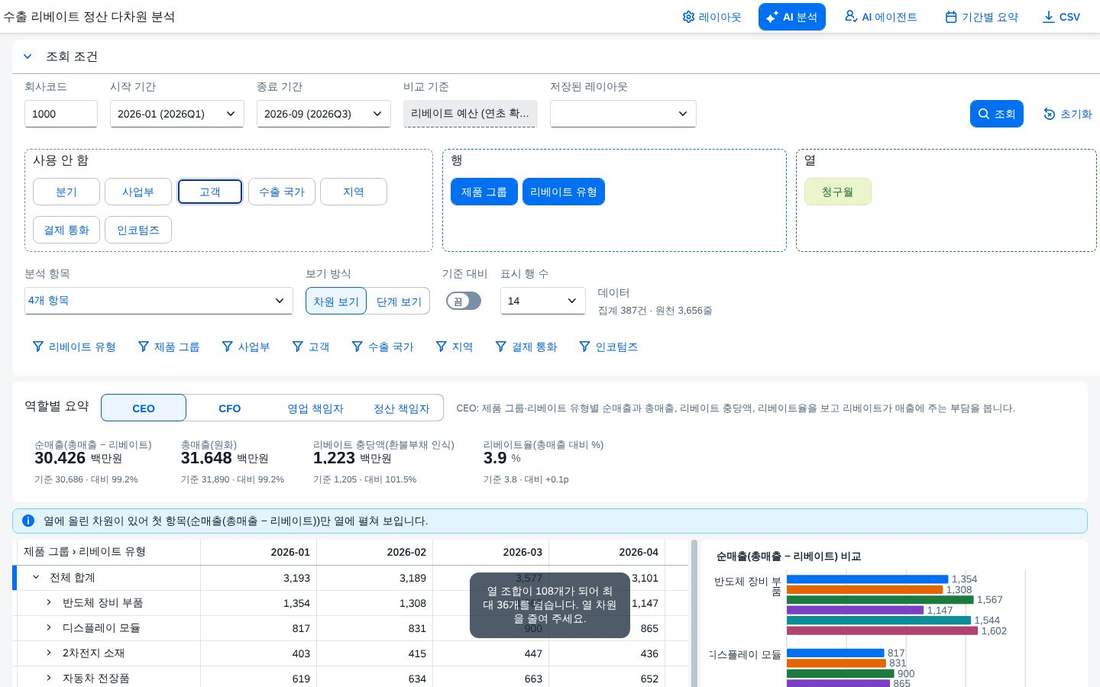The height and width of the screenshot is (687, 1100).
Task: Click the pink 1,602 chart bar
Action: tap(882, 630)
